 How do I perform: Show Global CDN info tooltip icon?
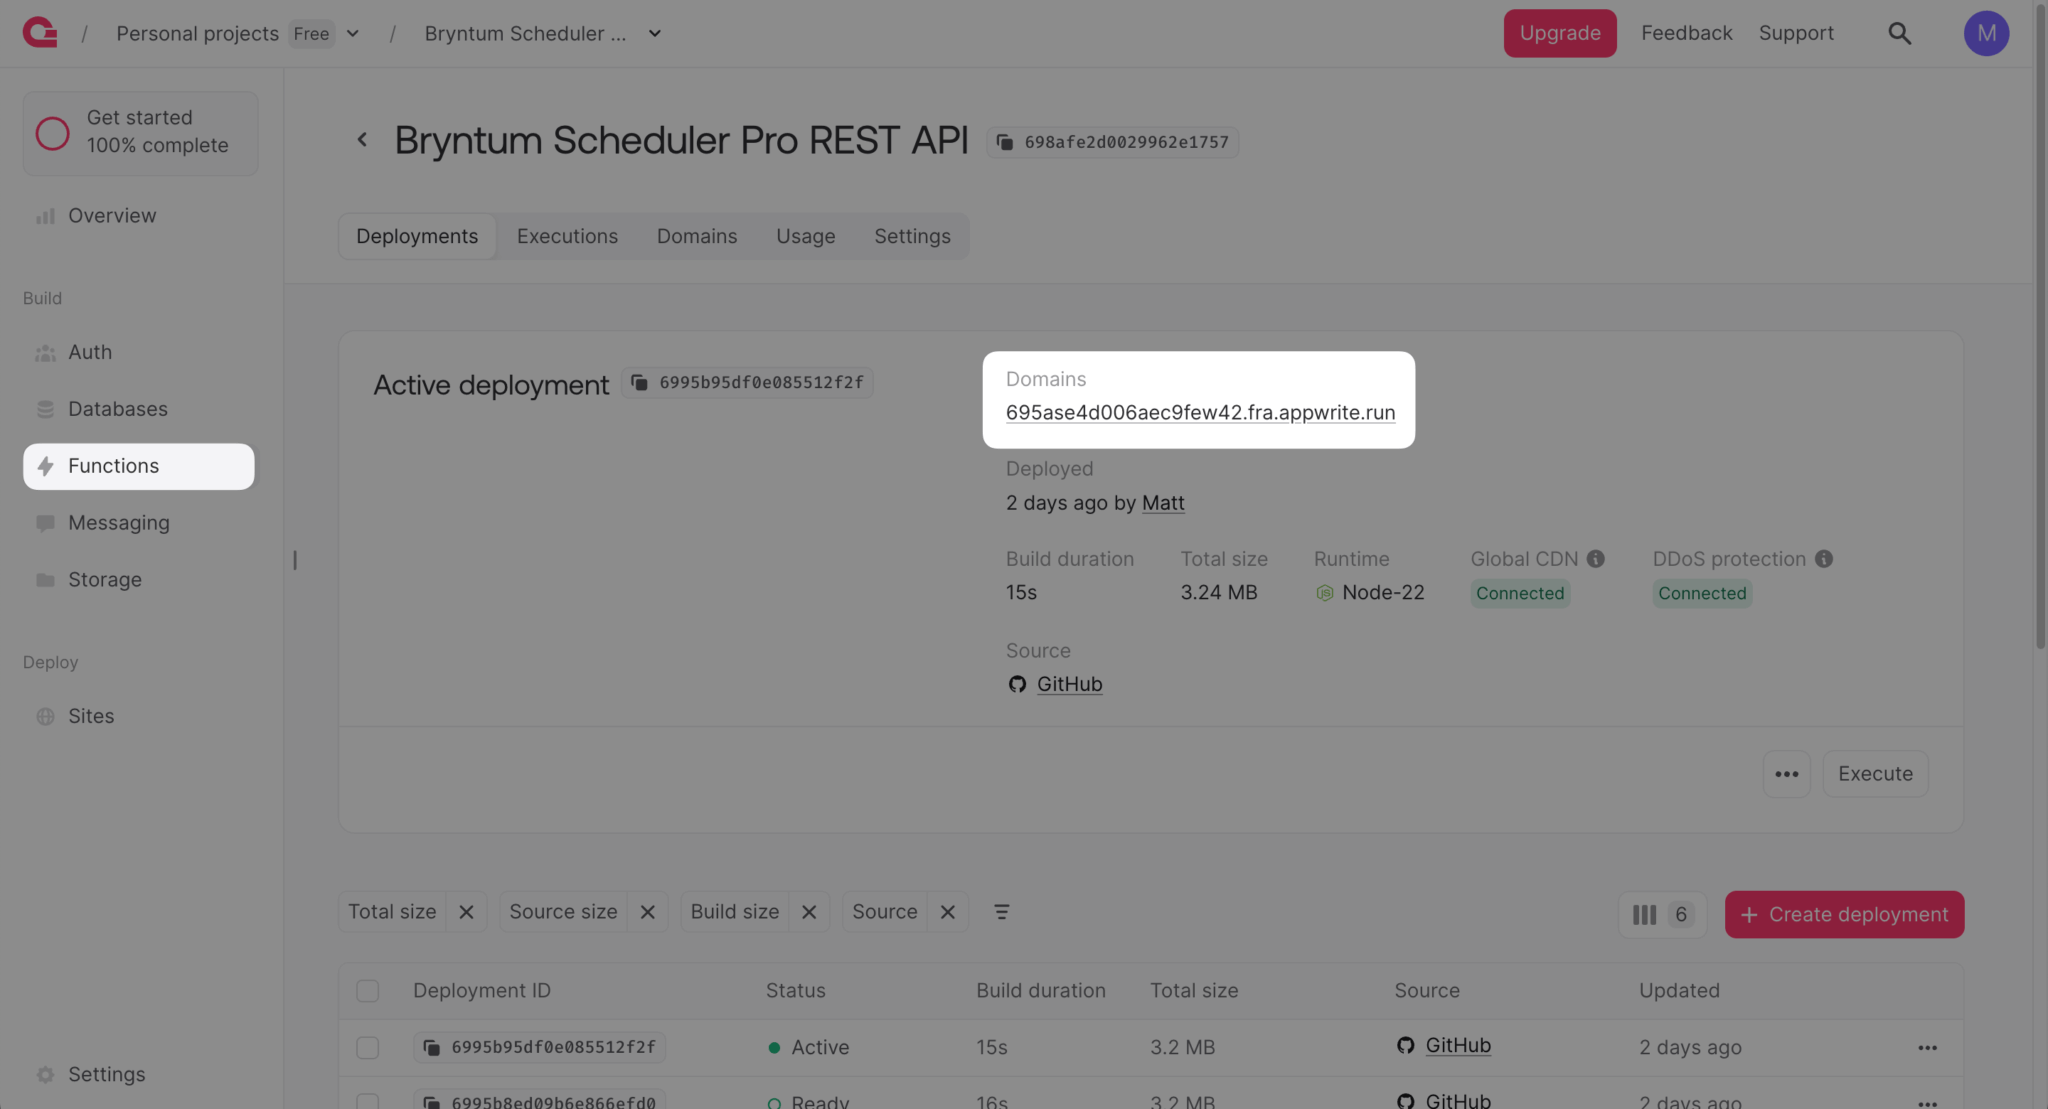tap(1596, 559)
